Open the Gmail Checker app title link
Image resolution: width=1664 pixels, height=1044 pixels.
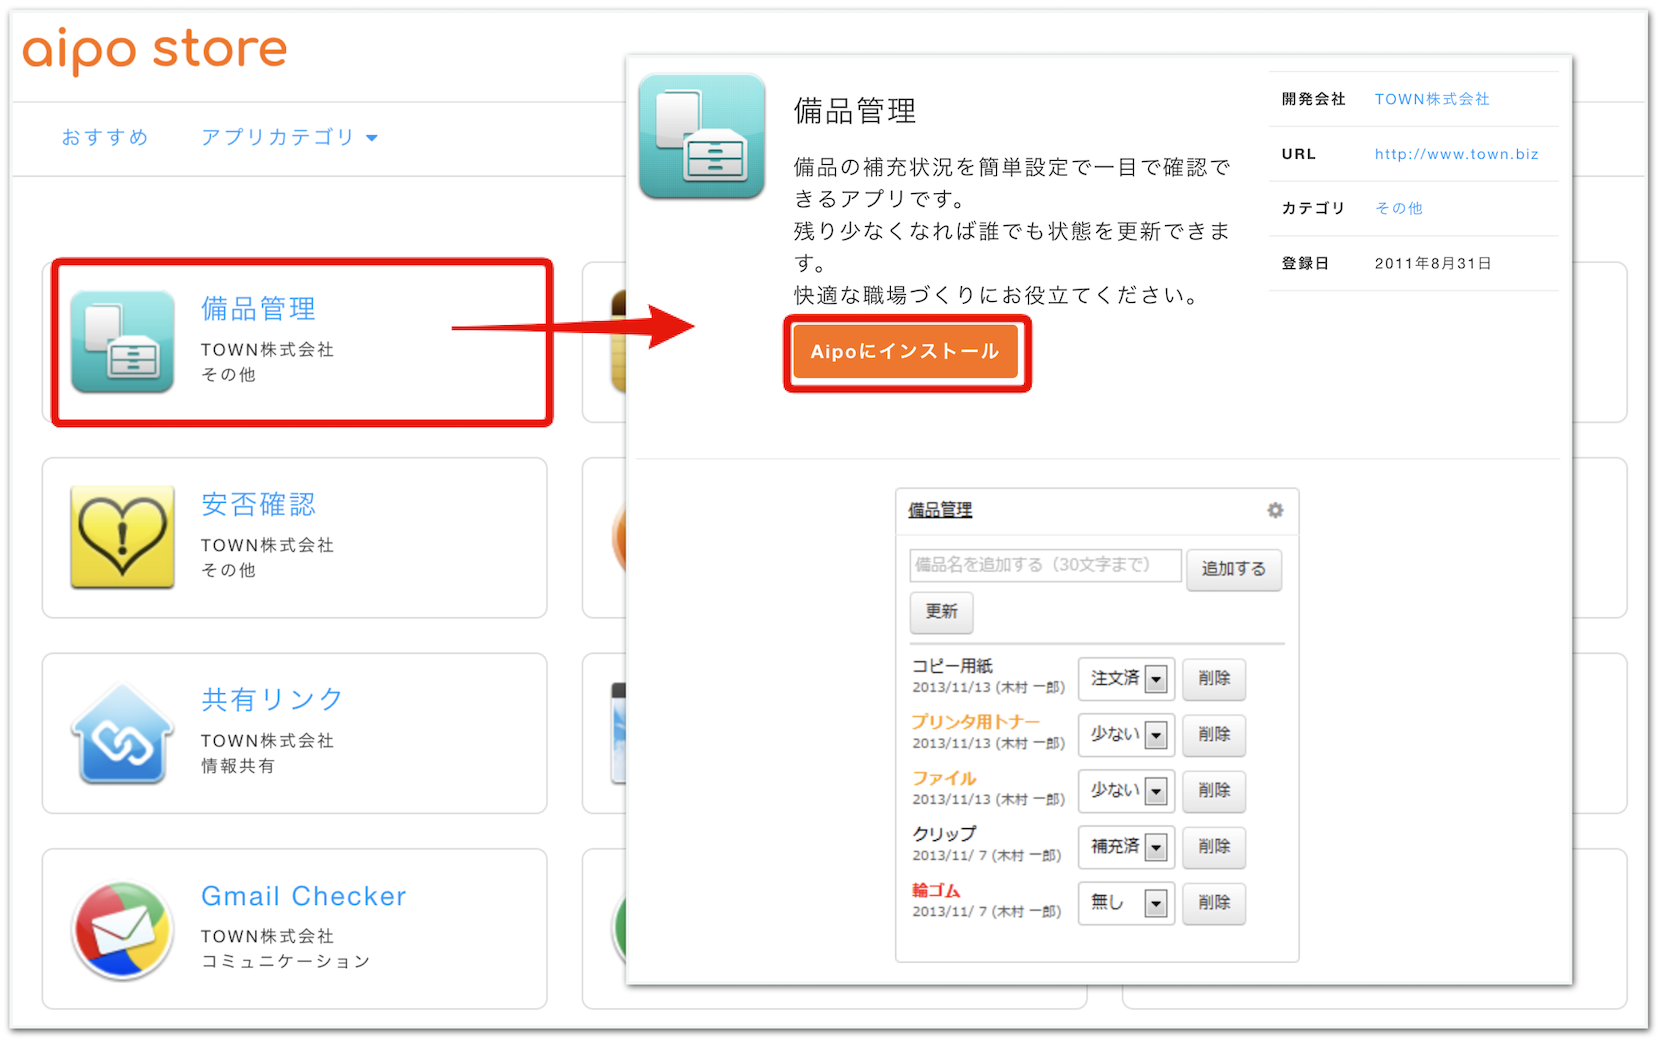pos(304,896)
